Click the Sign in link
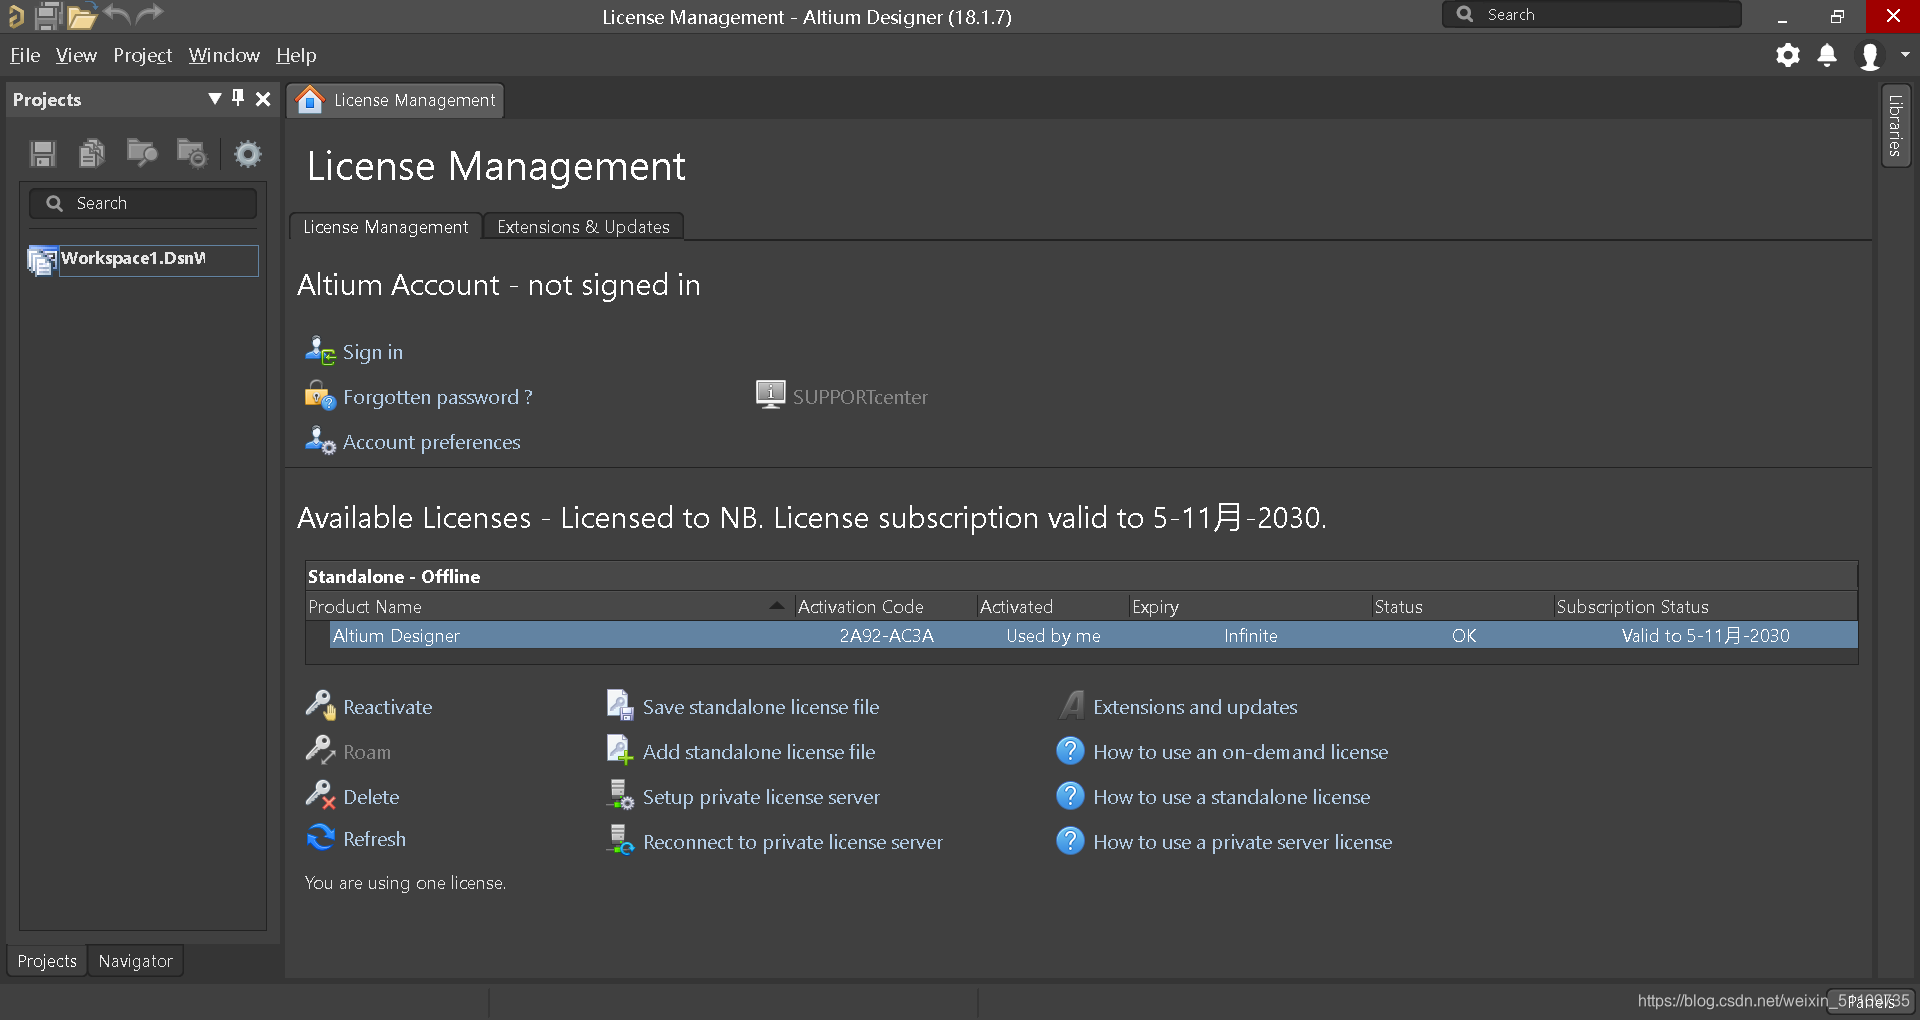Image resolution: width=1920 pixels, height=1020 pixels. (x=373, y=352)
